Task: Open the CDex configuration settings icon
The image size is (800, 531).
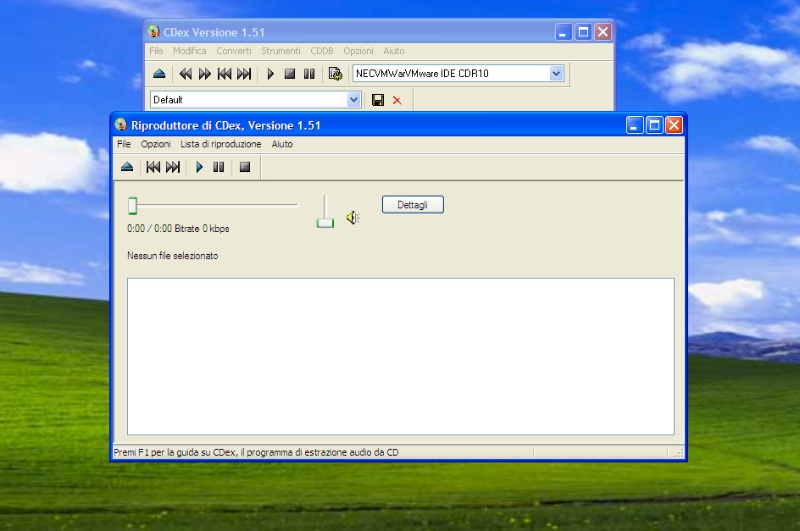Action: coord(335,73)
